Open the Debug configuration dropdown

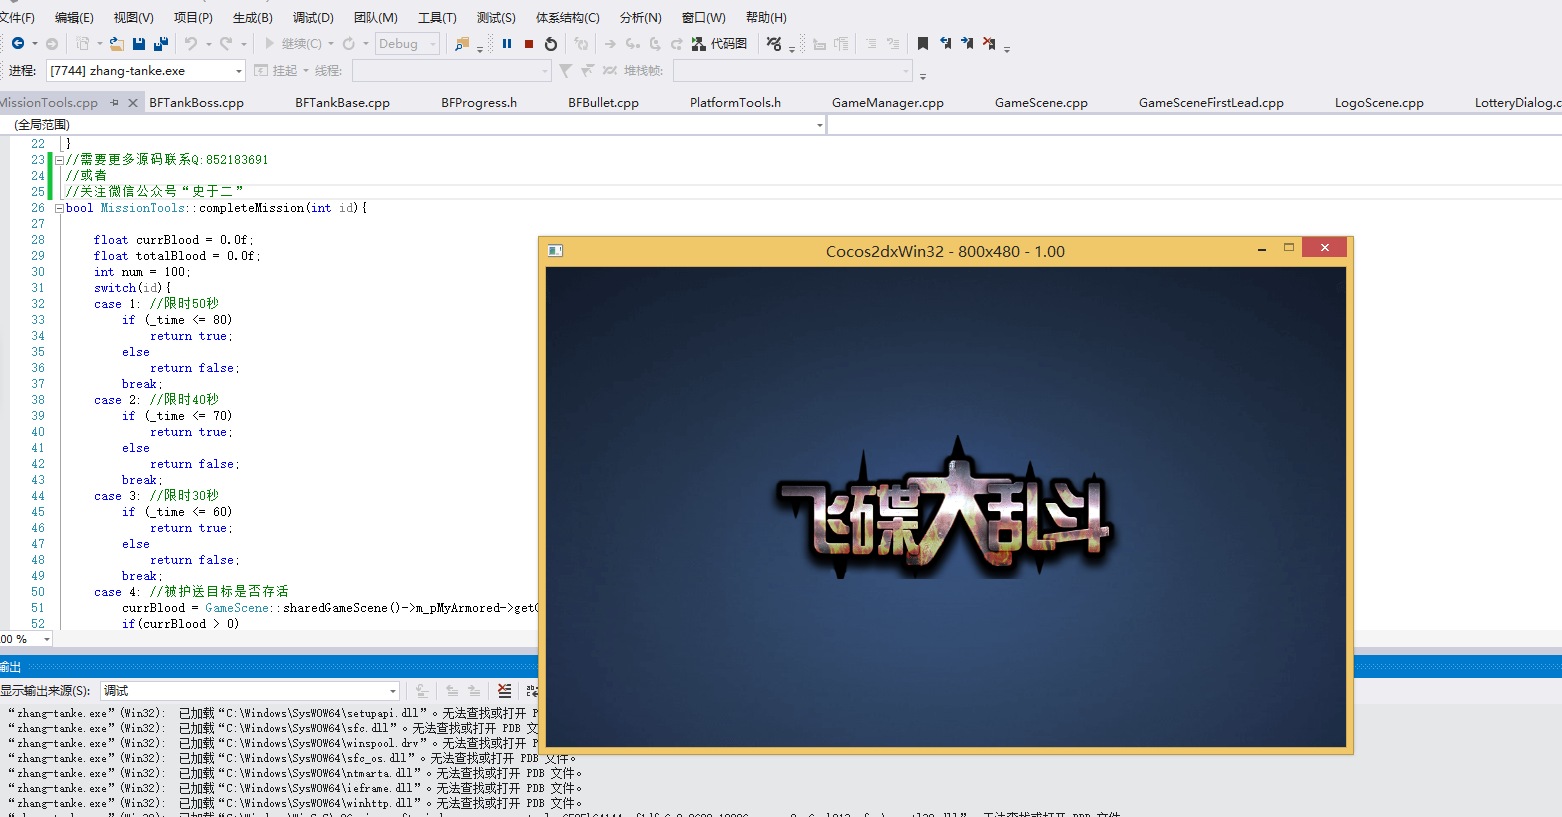point(407,43)
